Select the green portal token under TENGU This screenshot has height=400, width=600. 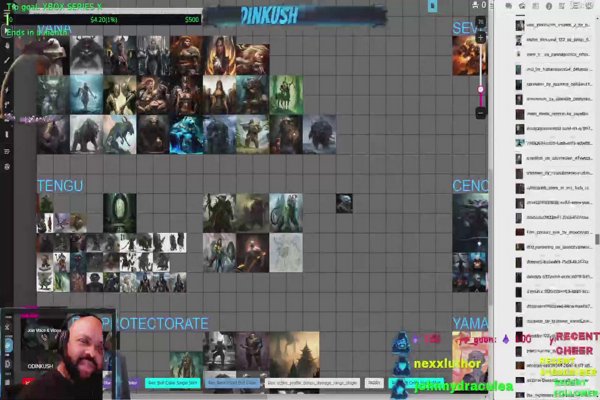[x=119, y=213]
